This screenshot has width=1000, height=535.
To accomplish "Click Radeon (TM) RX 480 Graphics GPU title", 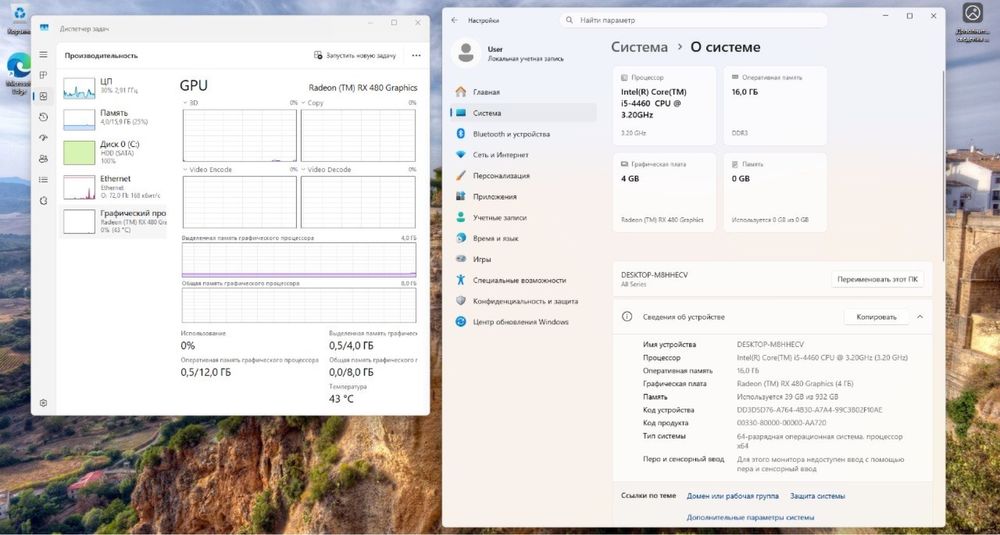I will [363, 88].
